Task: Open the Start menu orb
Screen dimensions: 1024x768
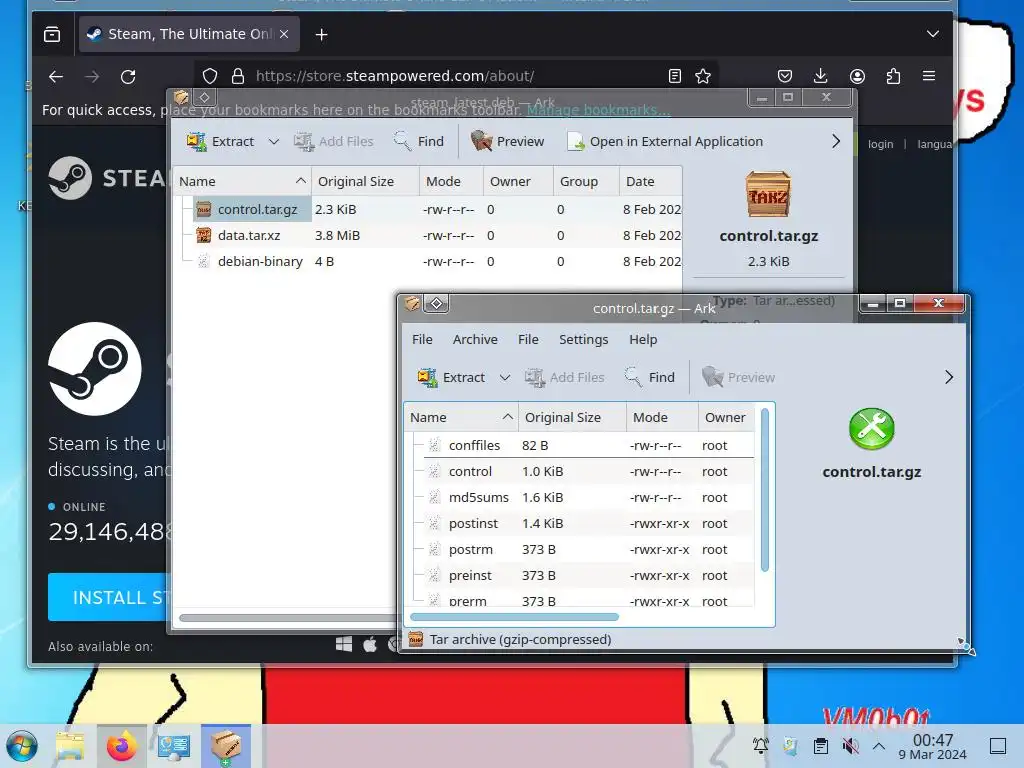Action: (22, 746)
